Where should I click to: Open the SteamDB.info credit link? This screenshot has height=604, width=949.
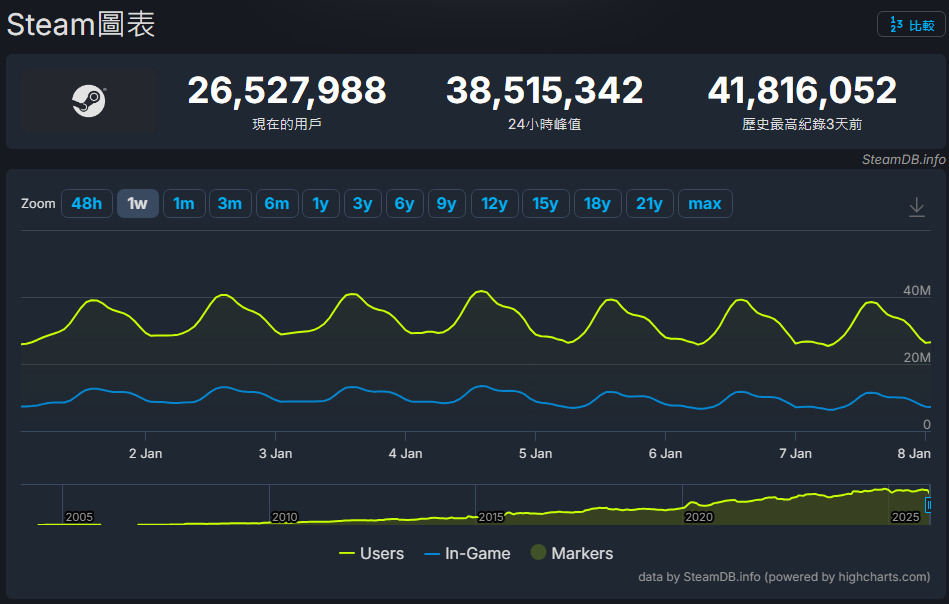(903, 160)
